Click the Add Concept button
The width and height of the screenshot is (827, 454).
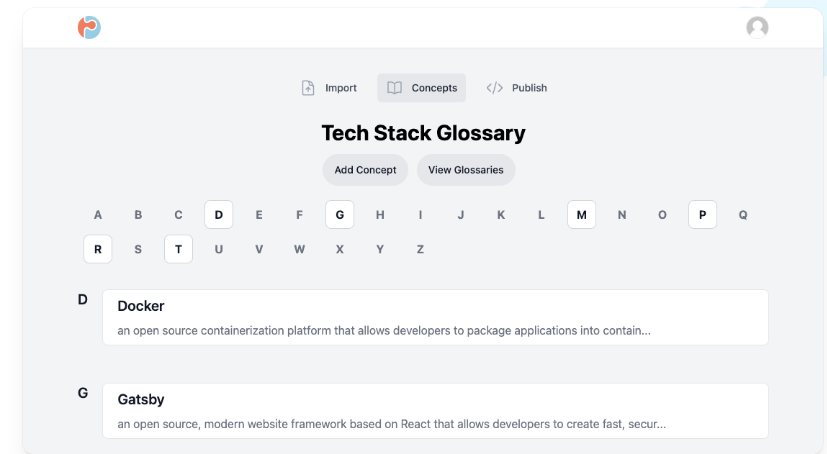click(x=365, y=170)
